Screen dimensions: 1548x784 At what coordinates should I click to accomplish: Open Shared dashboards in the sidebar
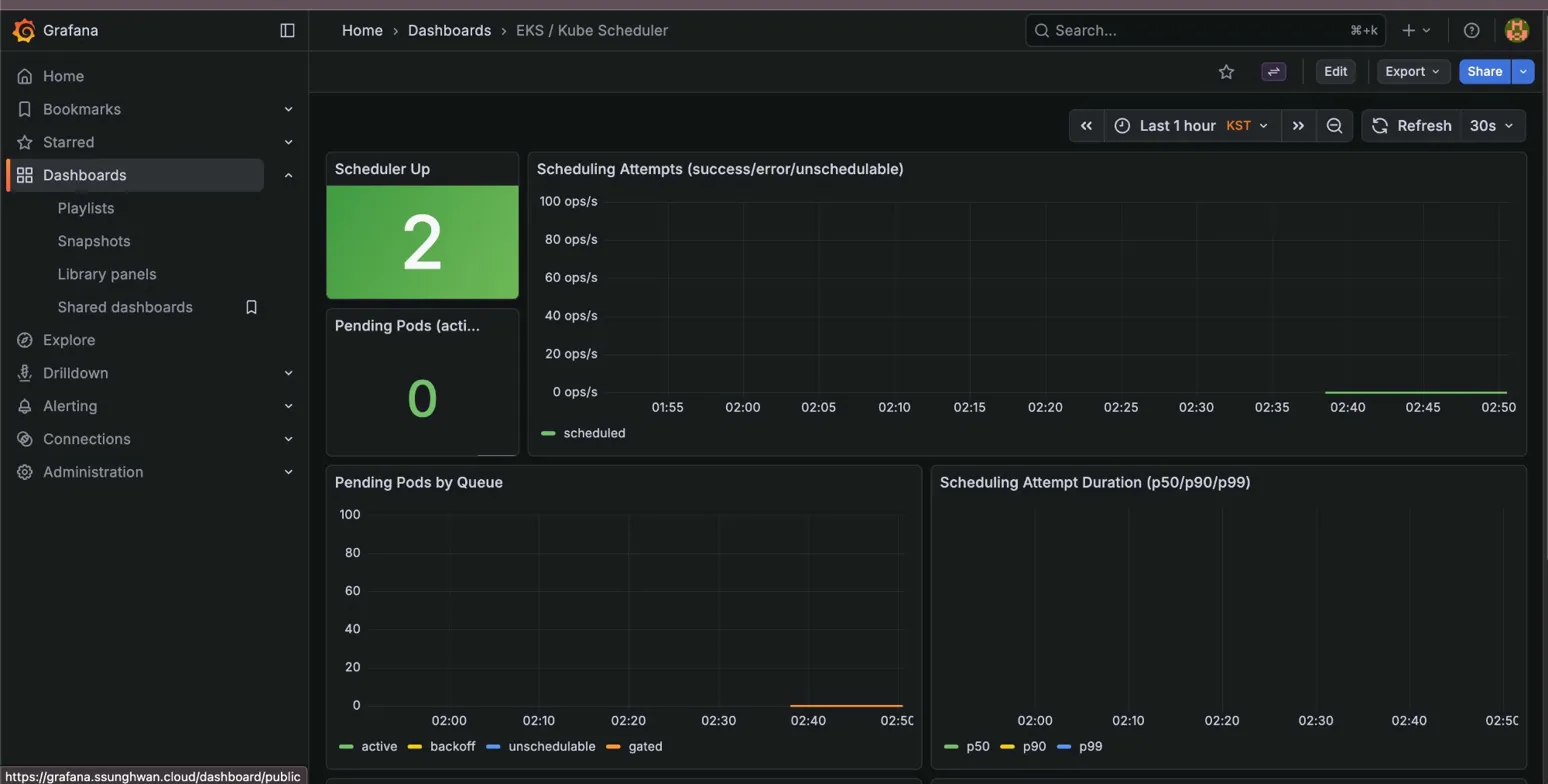point(125,307)
